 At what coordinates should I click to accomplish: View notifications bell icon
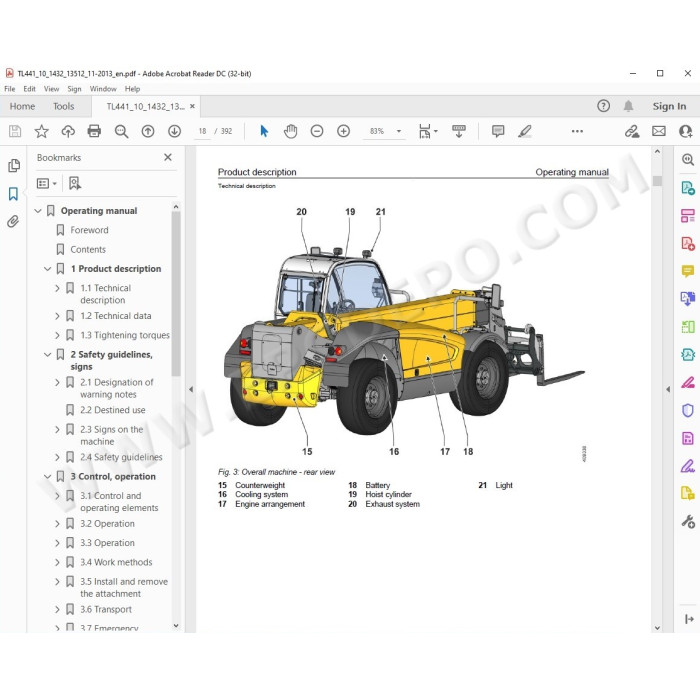coord(628,106)
